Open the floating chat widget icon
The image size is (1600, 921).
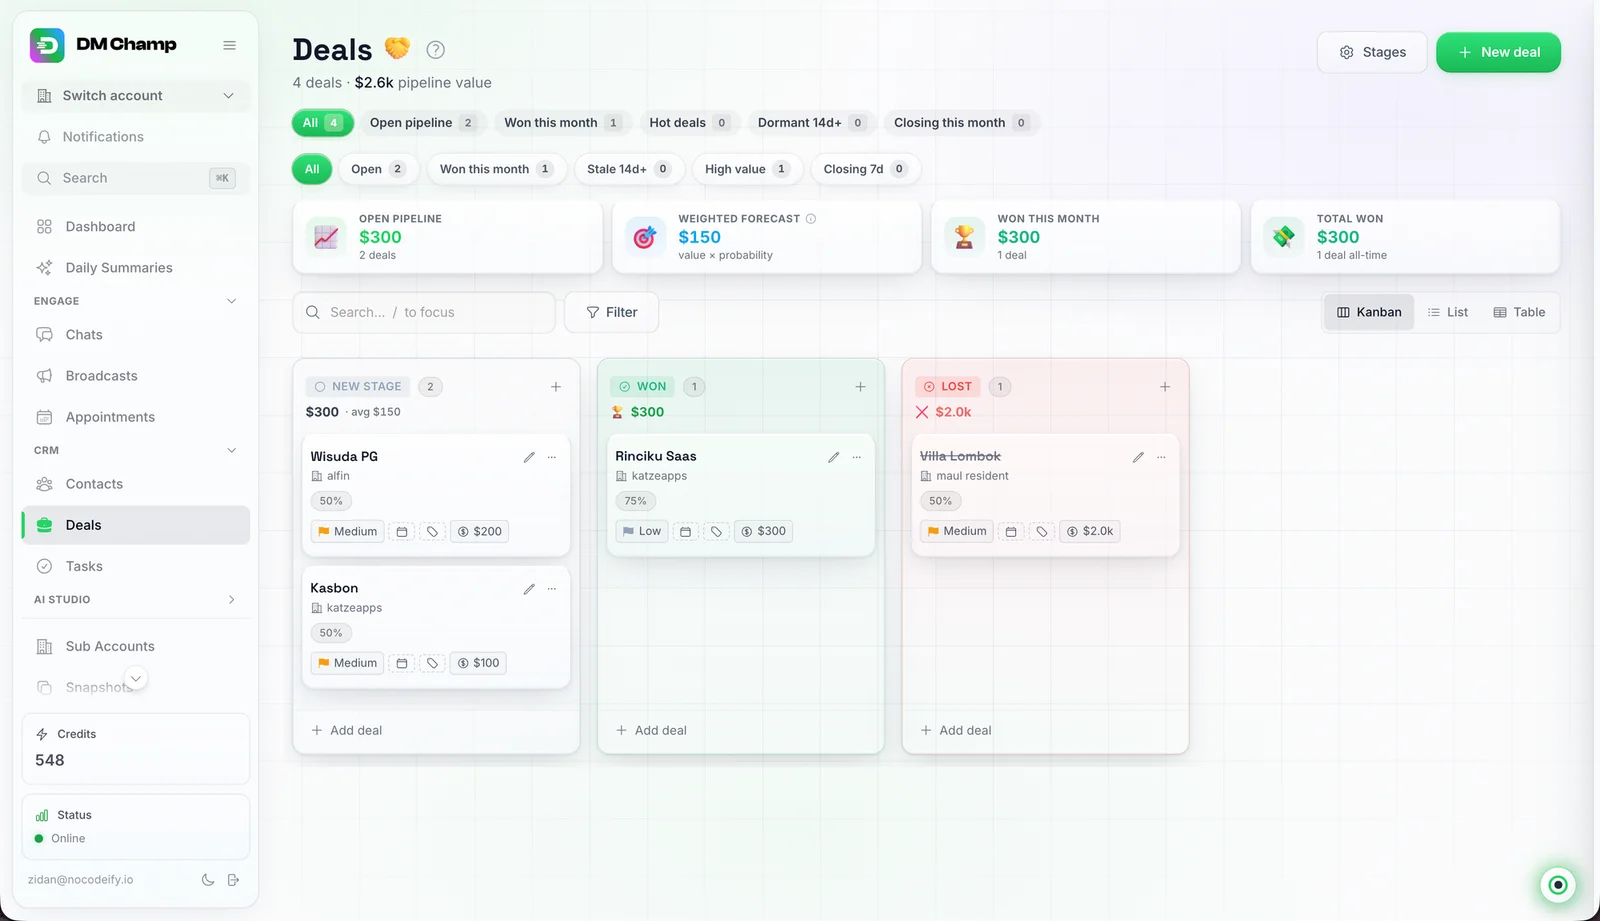pos(1557,885)
